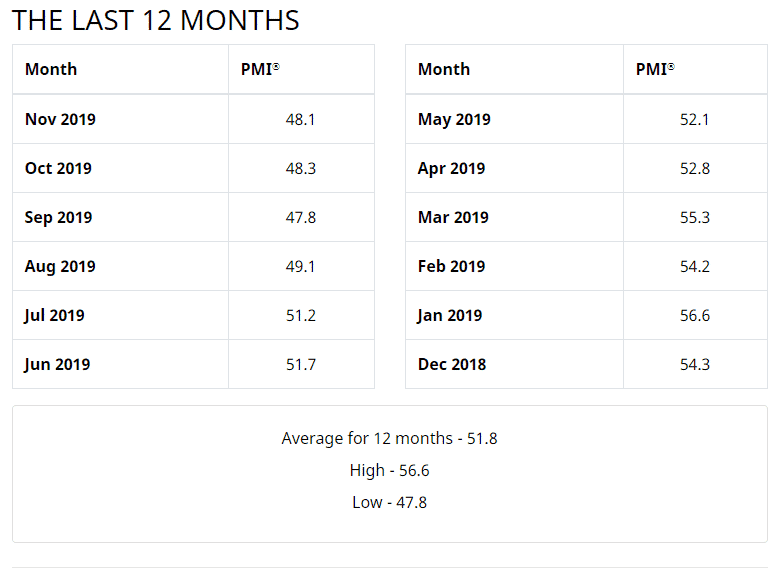Image resolution: width=777 pixels, height=579 pixels.
Task: Click the Average for 12 months text
Action: [389, 438]
